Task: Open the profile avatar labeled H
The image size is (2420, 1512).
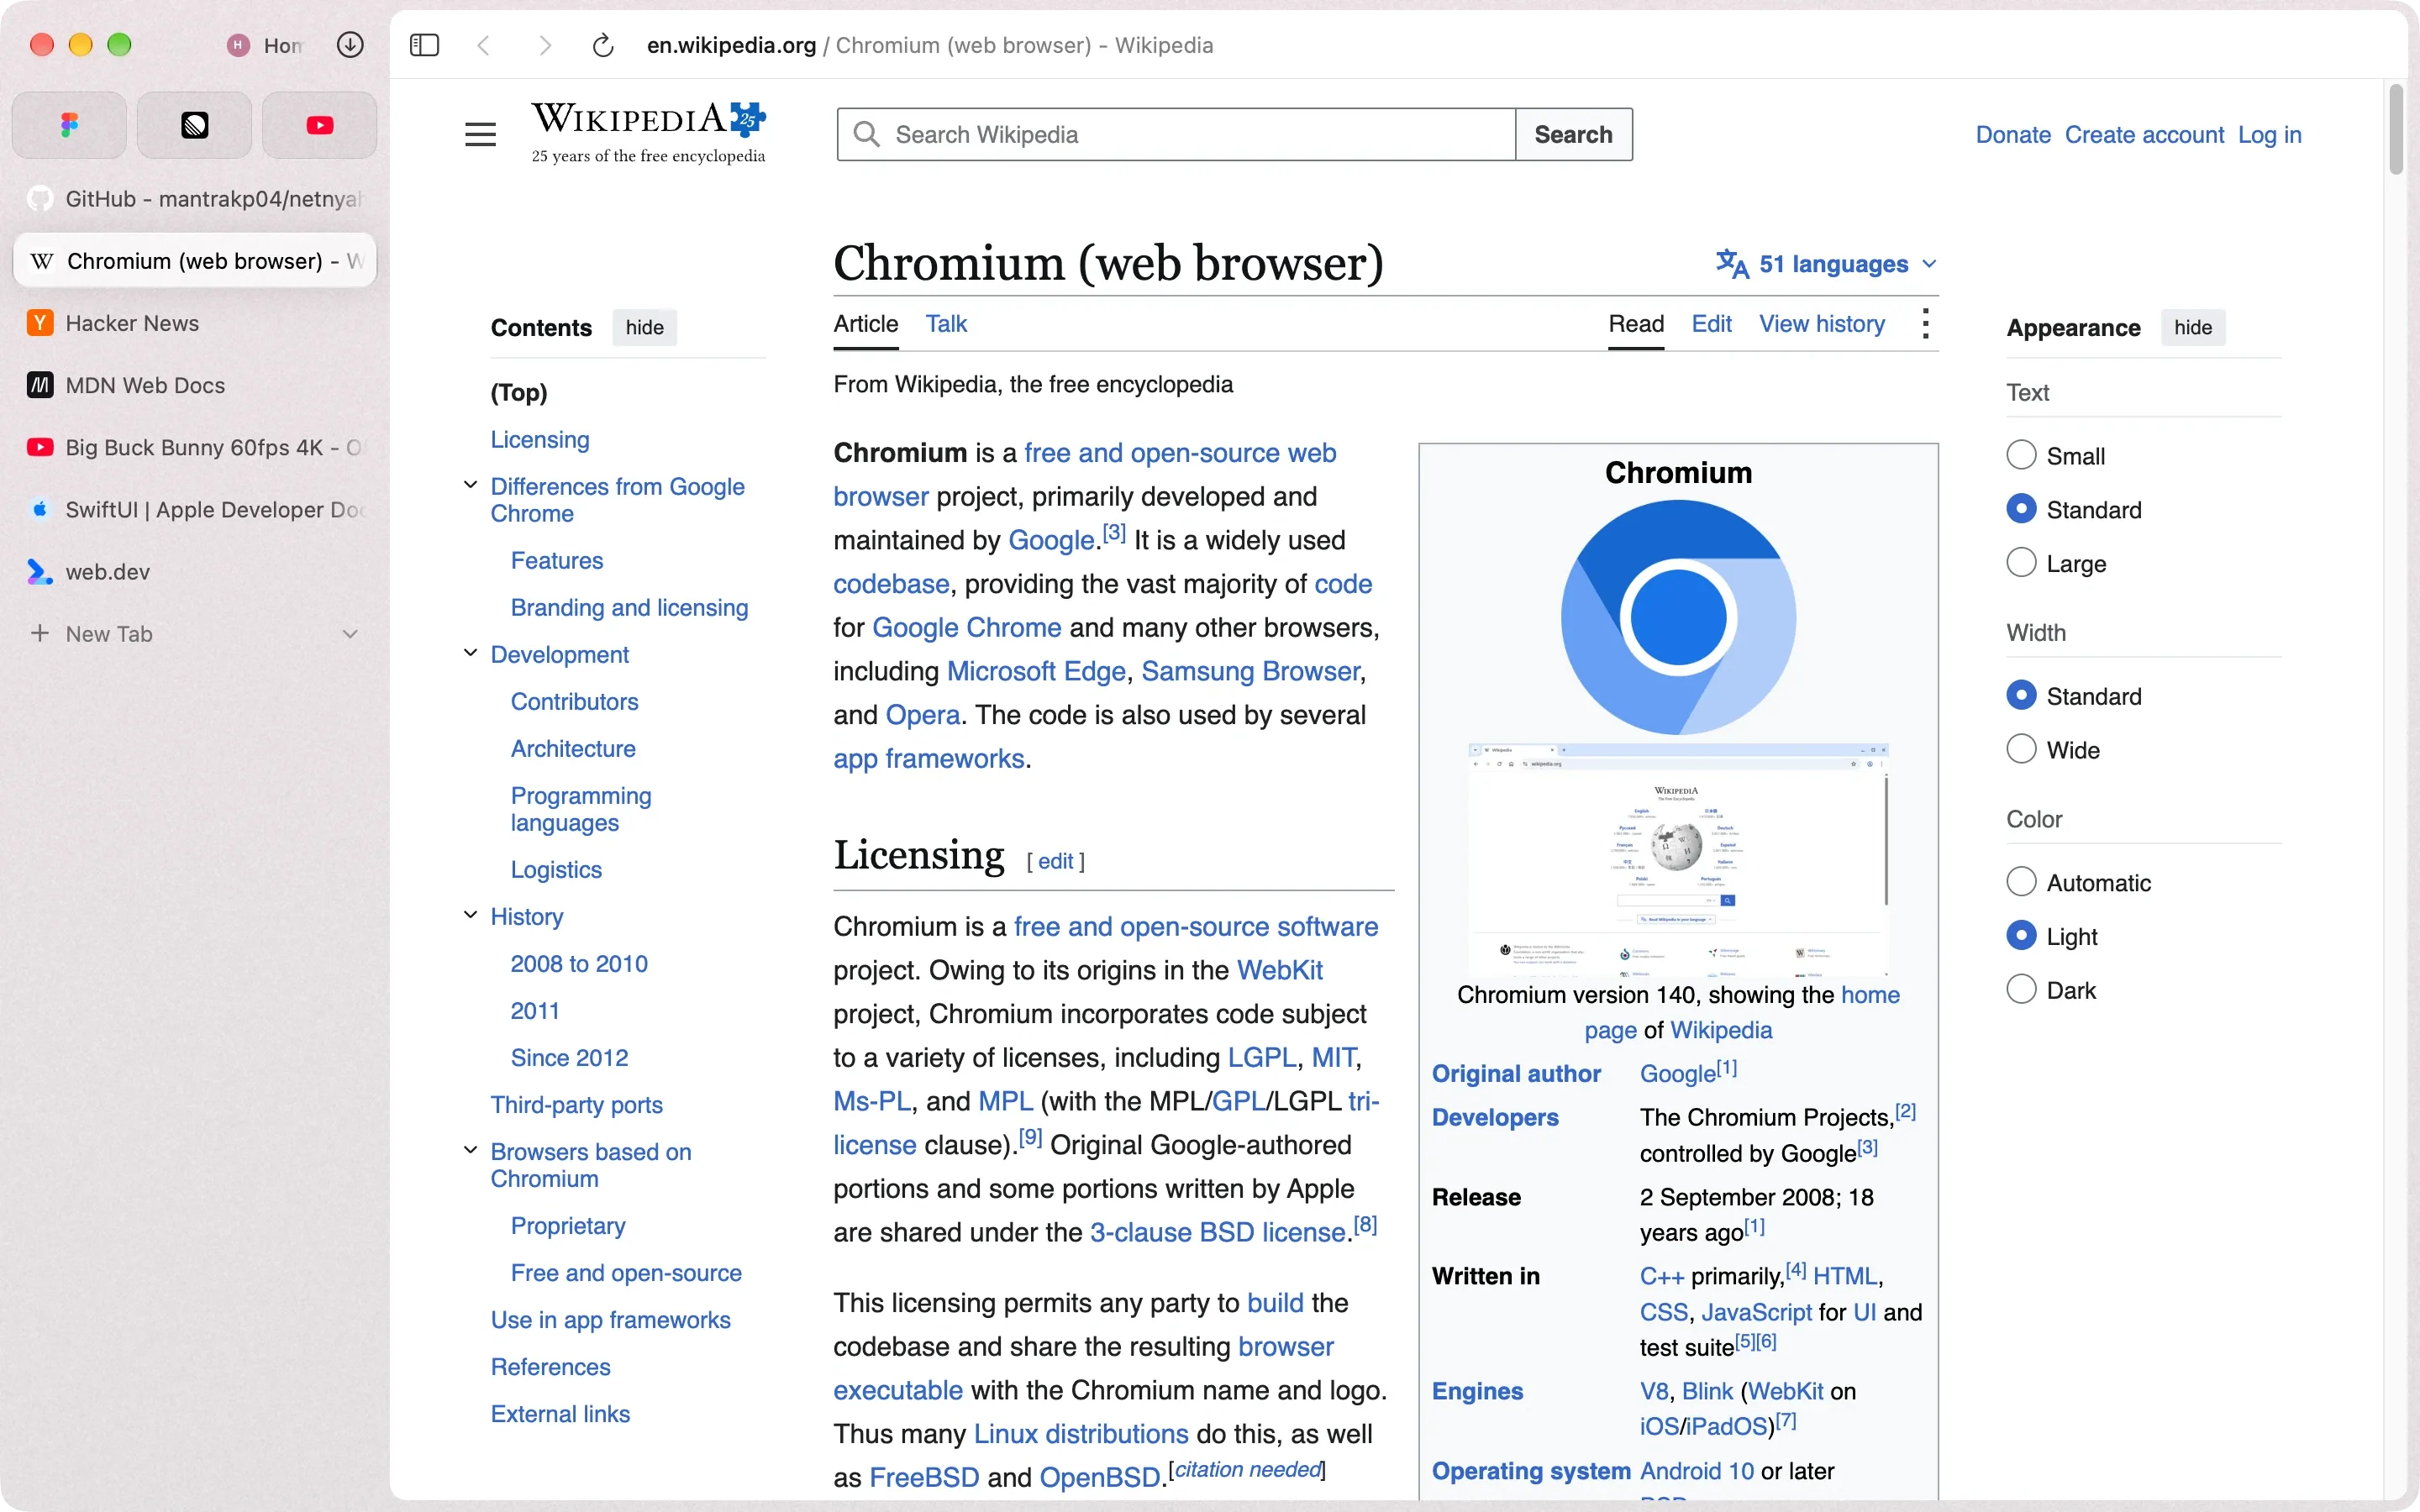Action: point(238,45)
